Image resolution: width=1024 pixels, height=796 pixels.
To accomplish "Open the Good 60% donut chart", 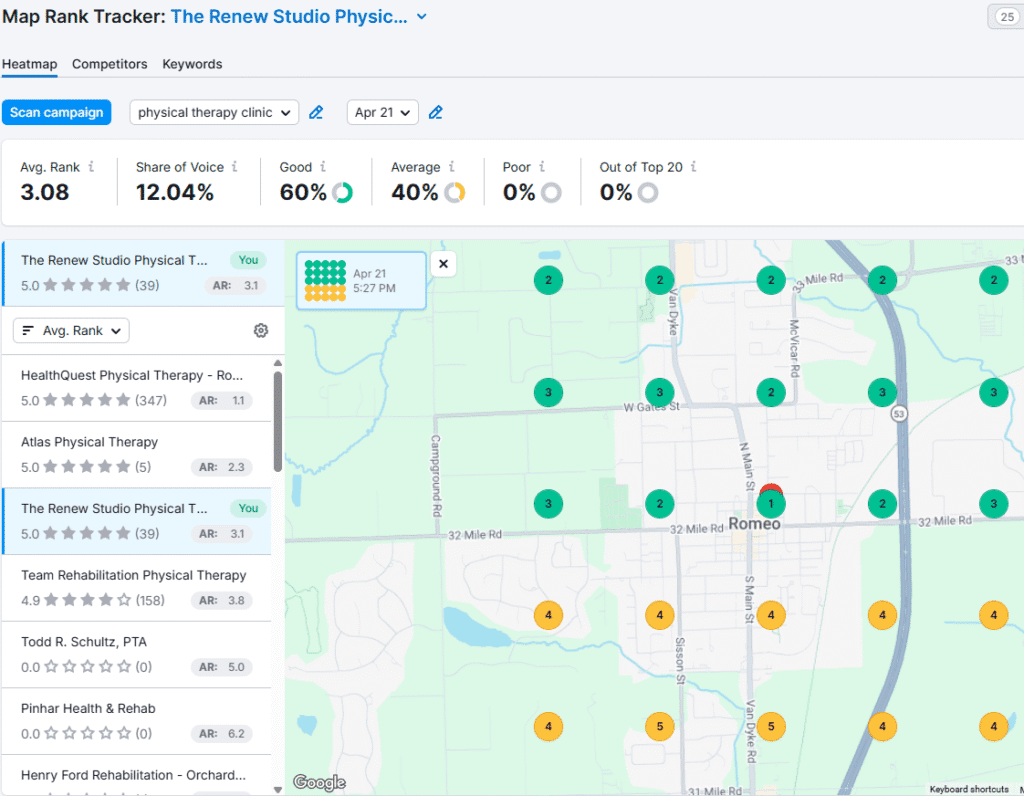I will (x=342, y=193).
